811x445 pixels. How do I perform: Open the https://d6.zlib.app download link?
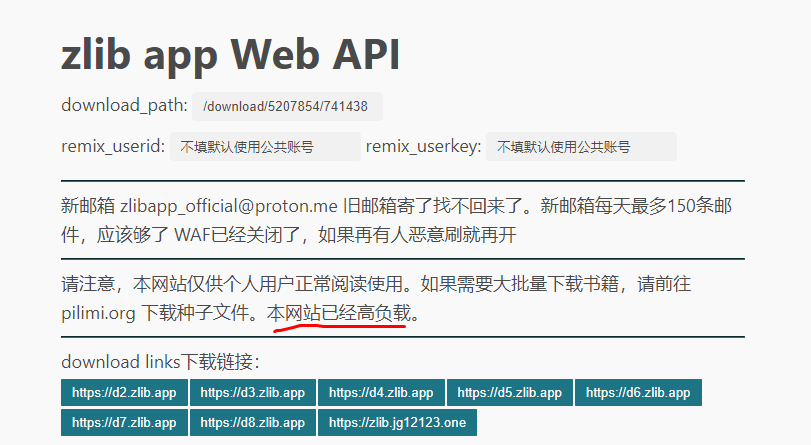pos(638,392)
